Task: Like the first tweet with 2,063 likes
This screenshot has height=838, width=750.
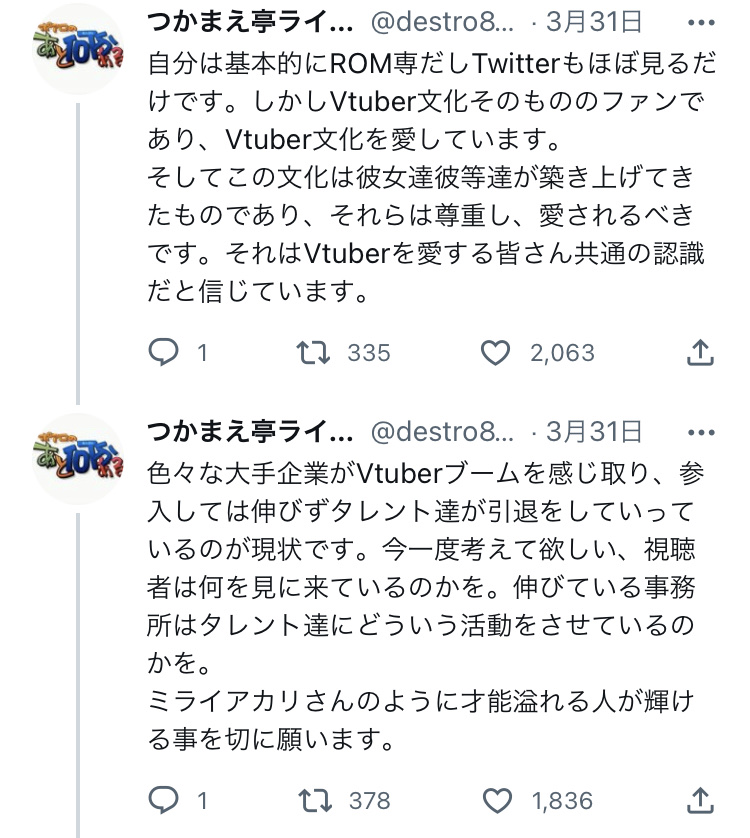Action: (496, 352)
